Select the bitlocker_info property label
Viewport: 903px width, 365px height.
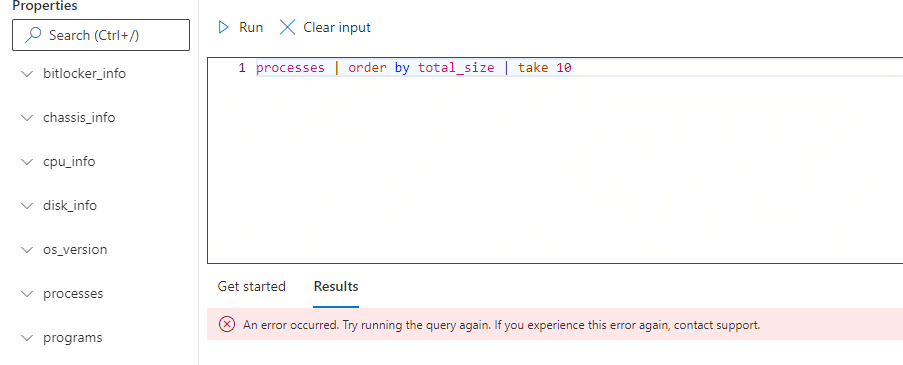click(x=85, y=74)
